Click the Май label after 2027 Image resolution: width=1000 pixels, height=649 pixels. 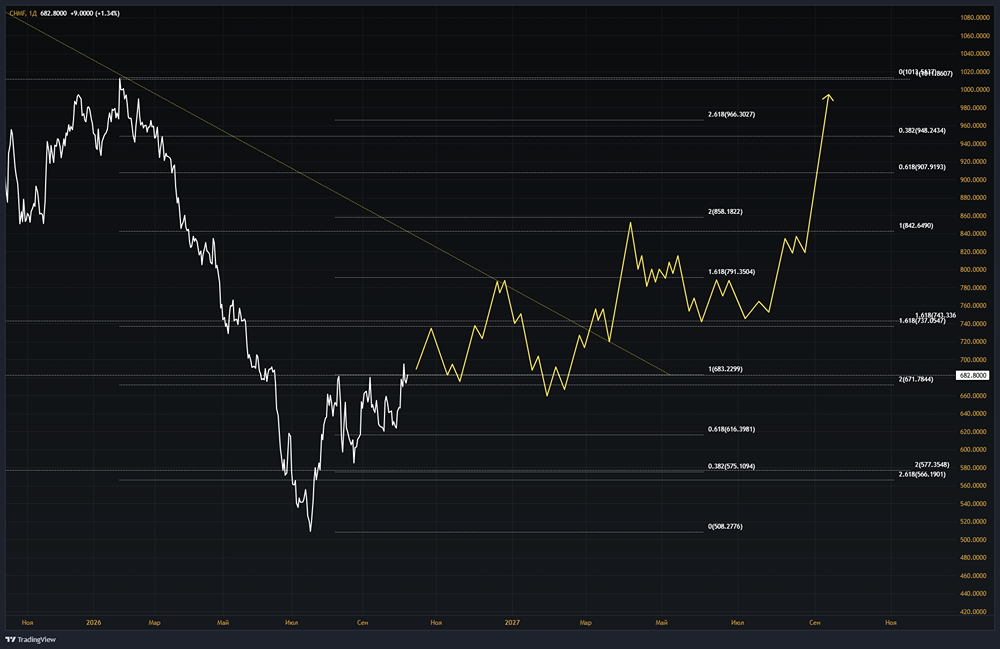(x=661, y=622)
